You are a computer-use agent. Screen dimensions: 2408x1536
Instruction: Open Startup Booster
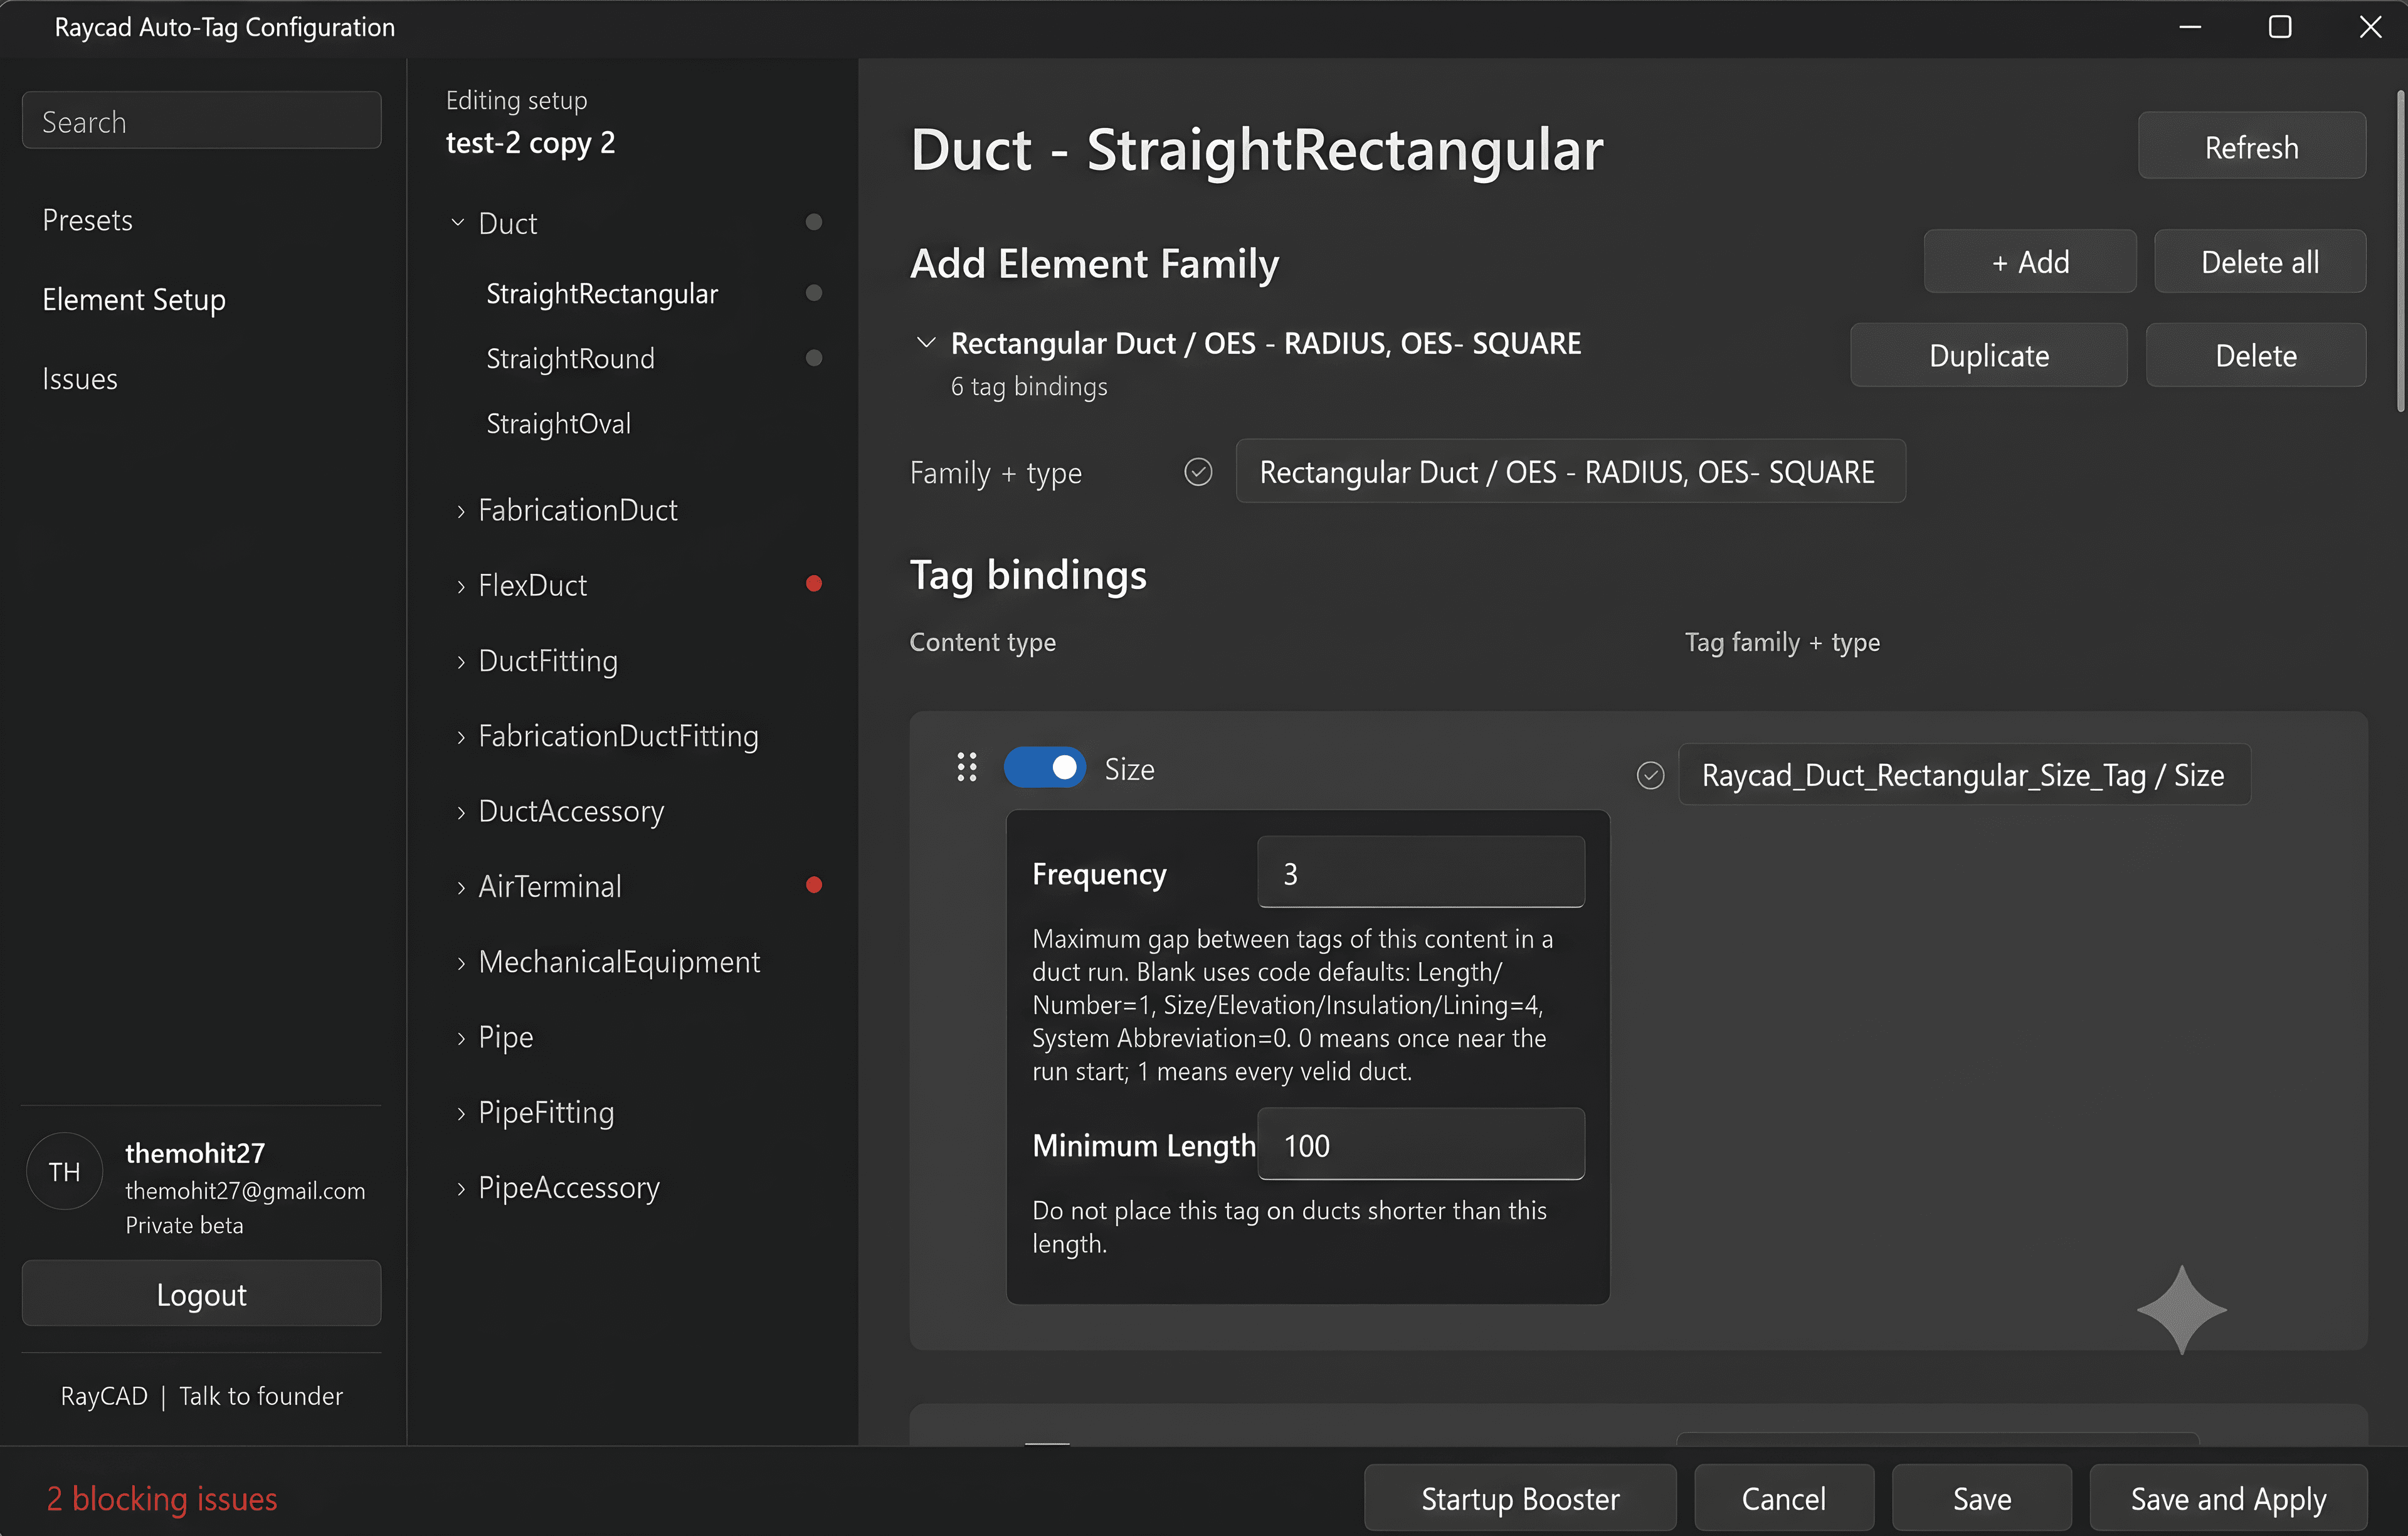pos(1520,1498)
